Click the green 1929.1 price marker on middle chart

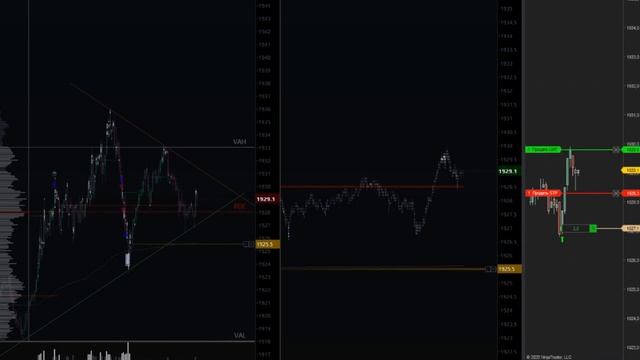pos(509,171)
